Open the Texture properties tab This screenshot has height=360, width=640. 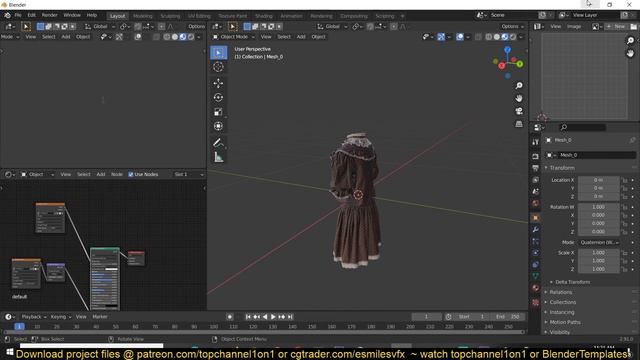536,302
